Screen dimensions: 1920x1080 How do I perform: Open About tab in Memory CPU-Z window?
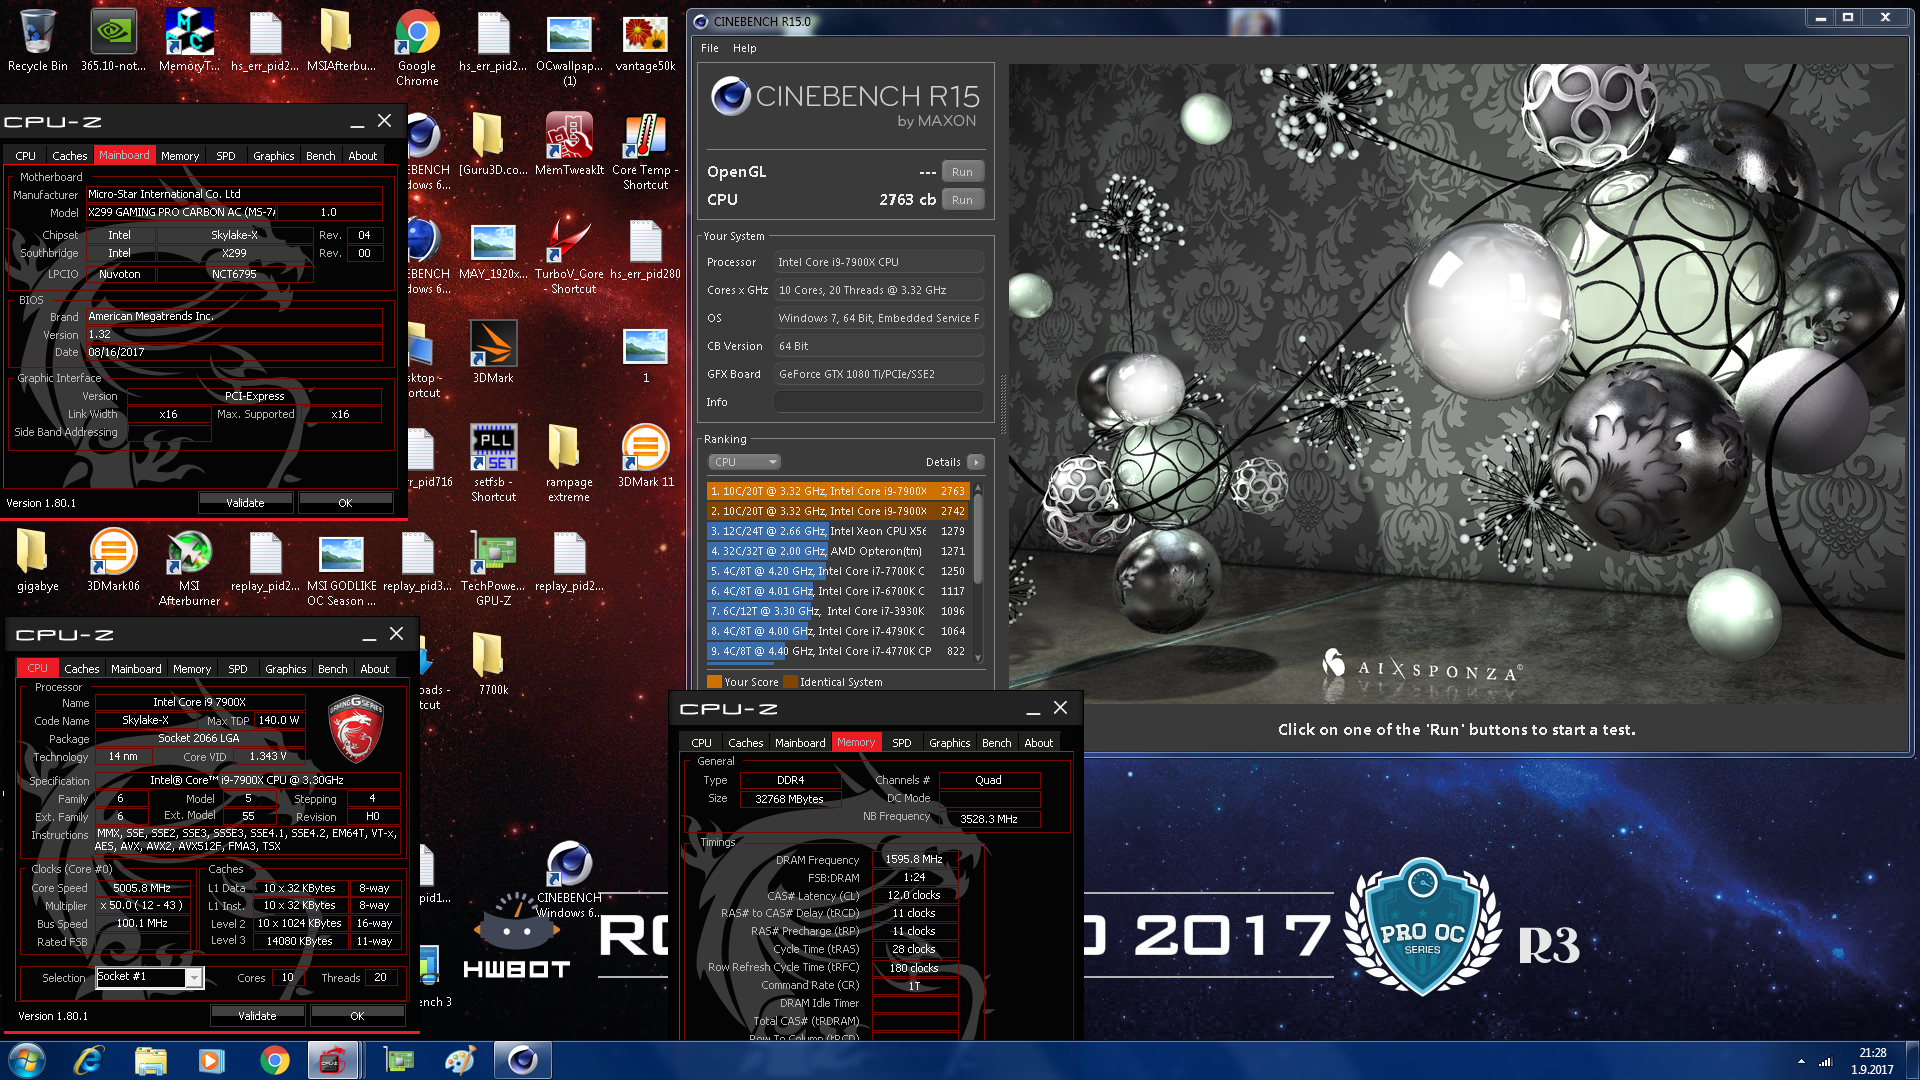(x=1039, y=743)
